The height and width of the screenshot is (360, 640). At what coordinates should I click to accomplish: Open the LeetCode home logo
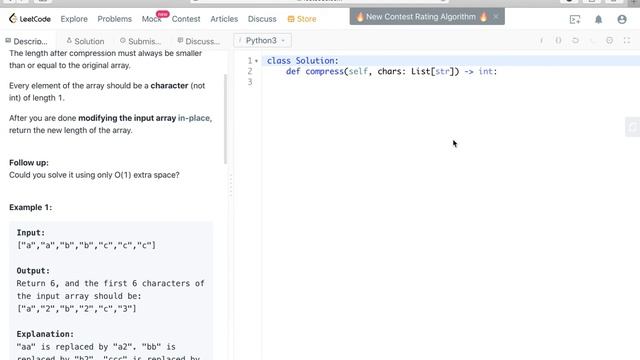(x=30, y=19)
